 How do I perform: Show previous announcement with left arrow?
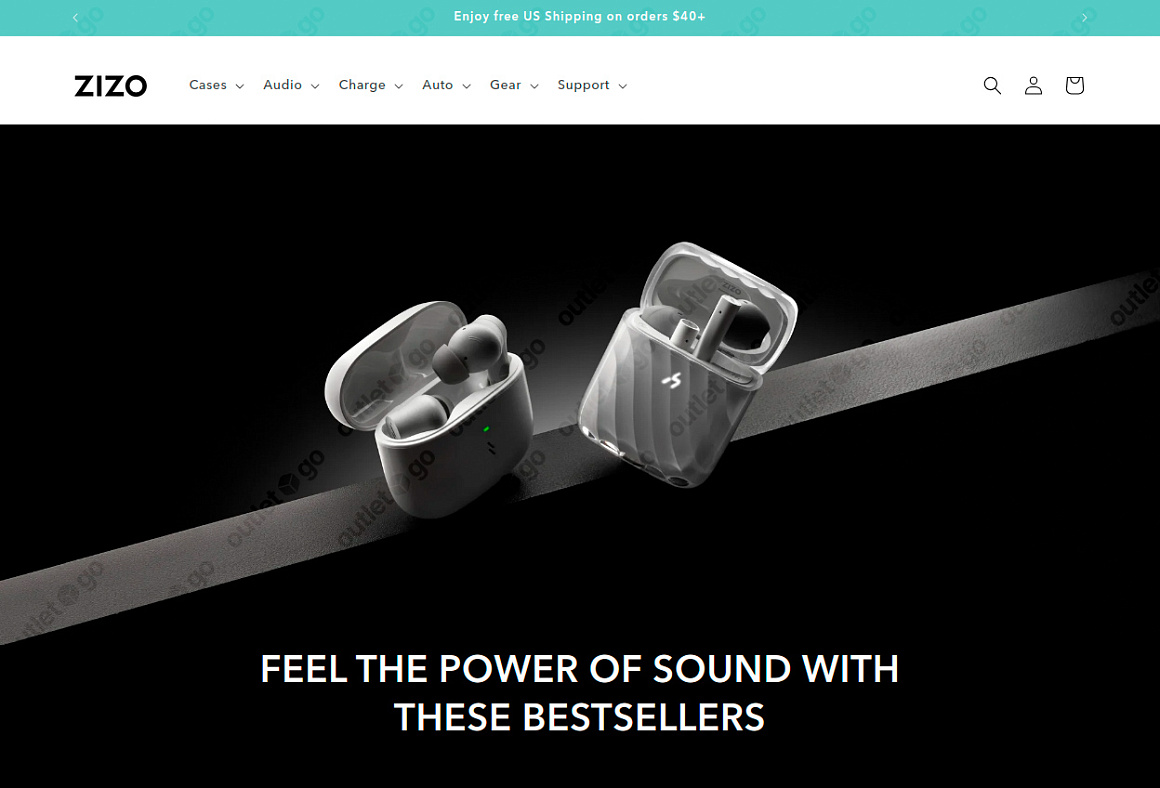point(75,17)
